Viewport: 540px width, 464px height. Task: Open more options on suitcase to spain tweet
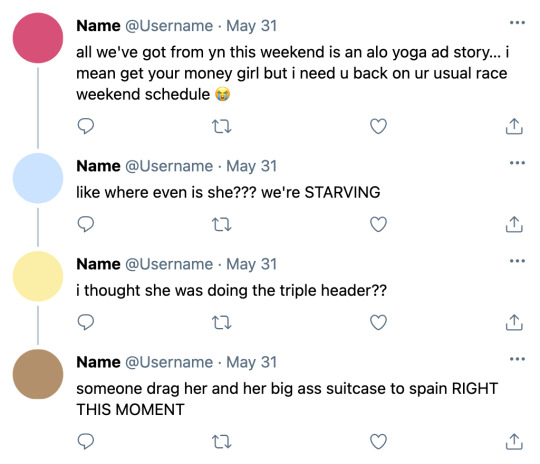(517, 359)
